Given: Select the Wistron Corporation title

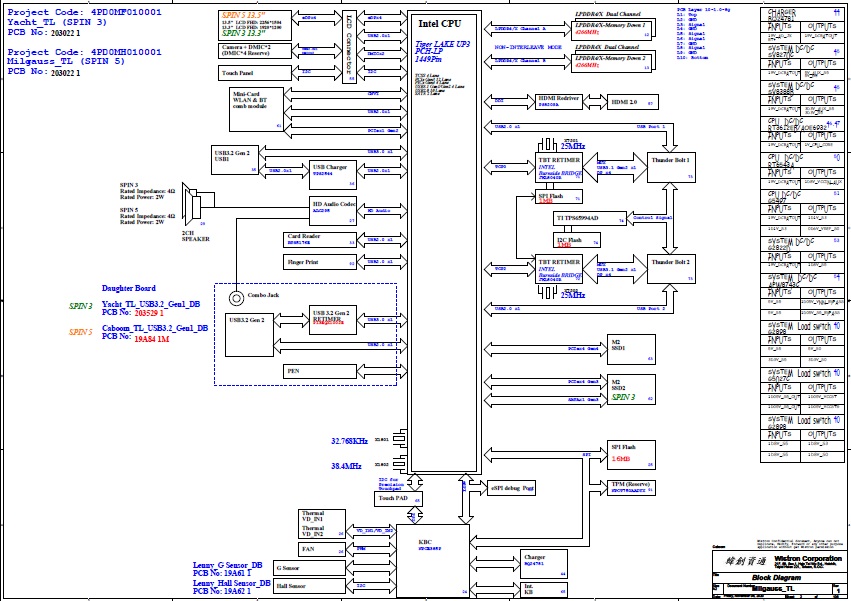Looking at the screenshot, I should [808, 558].
